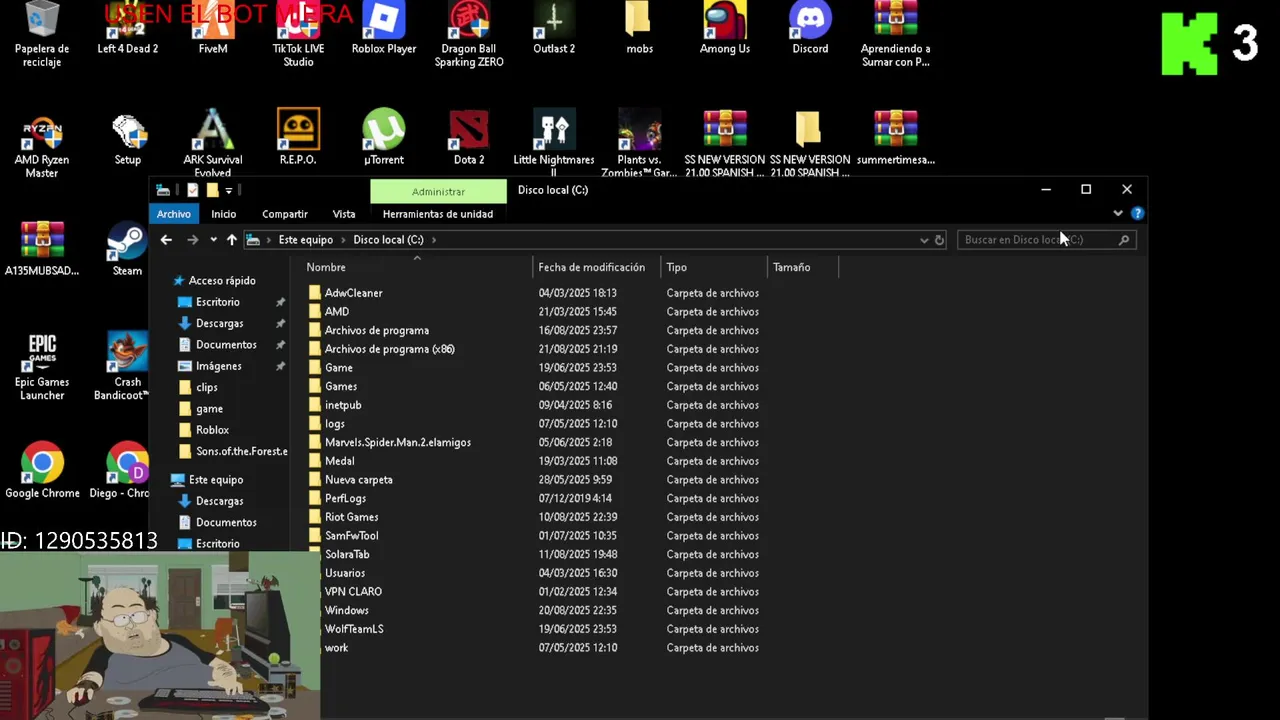Select the Marvels.Spider.Man.2.elamigos folder

tap(534, 442)
